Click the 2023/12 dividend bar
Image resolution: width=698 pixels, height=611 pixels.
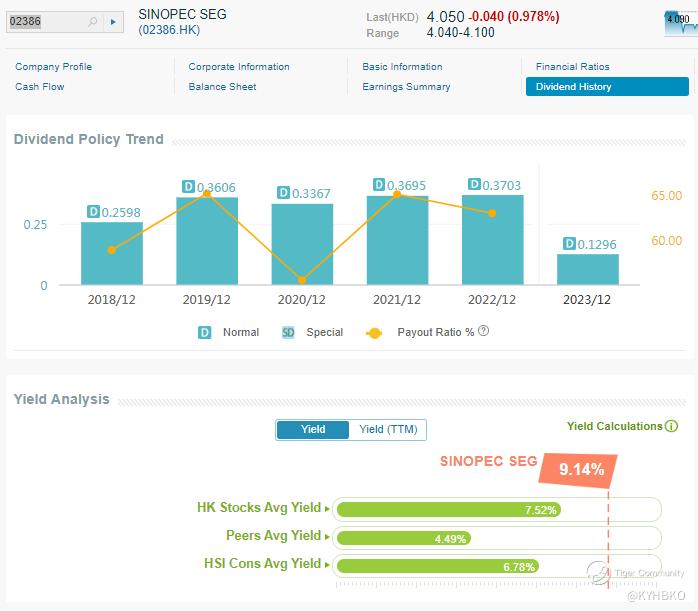click(x=588, y=269)
